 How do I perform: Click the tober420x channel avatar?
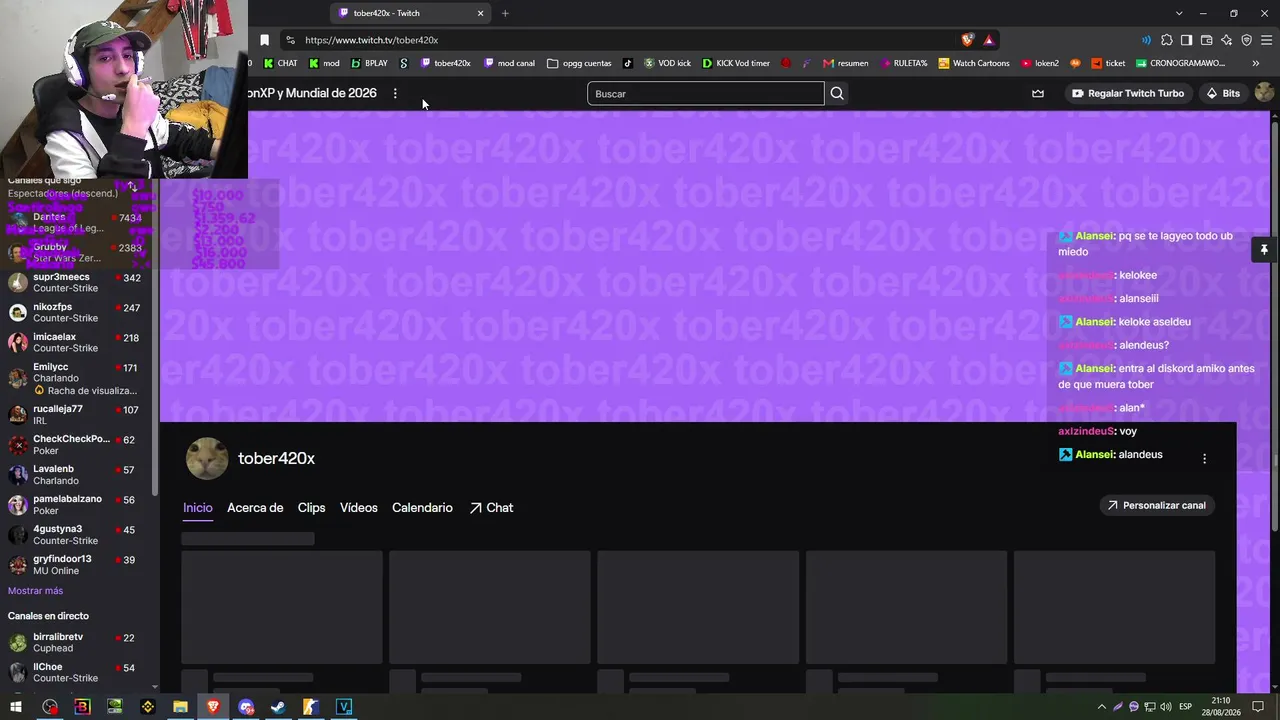207,459
